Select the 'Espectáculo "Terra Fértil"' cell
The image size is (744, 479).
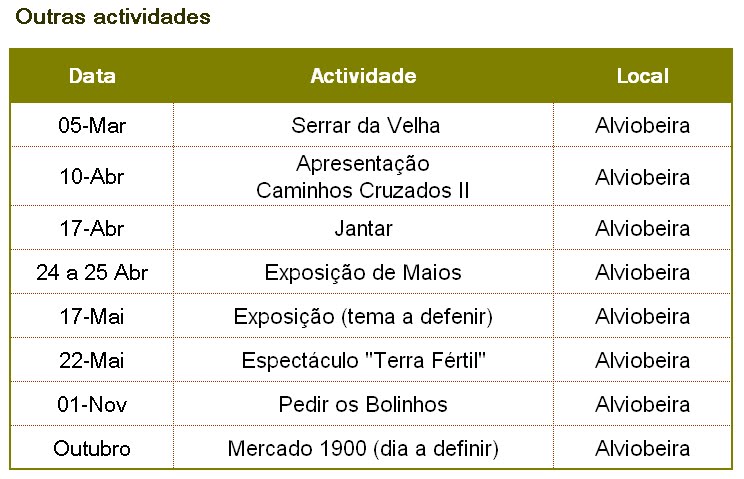point(363,360)
